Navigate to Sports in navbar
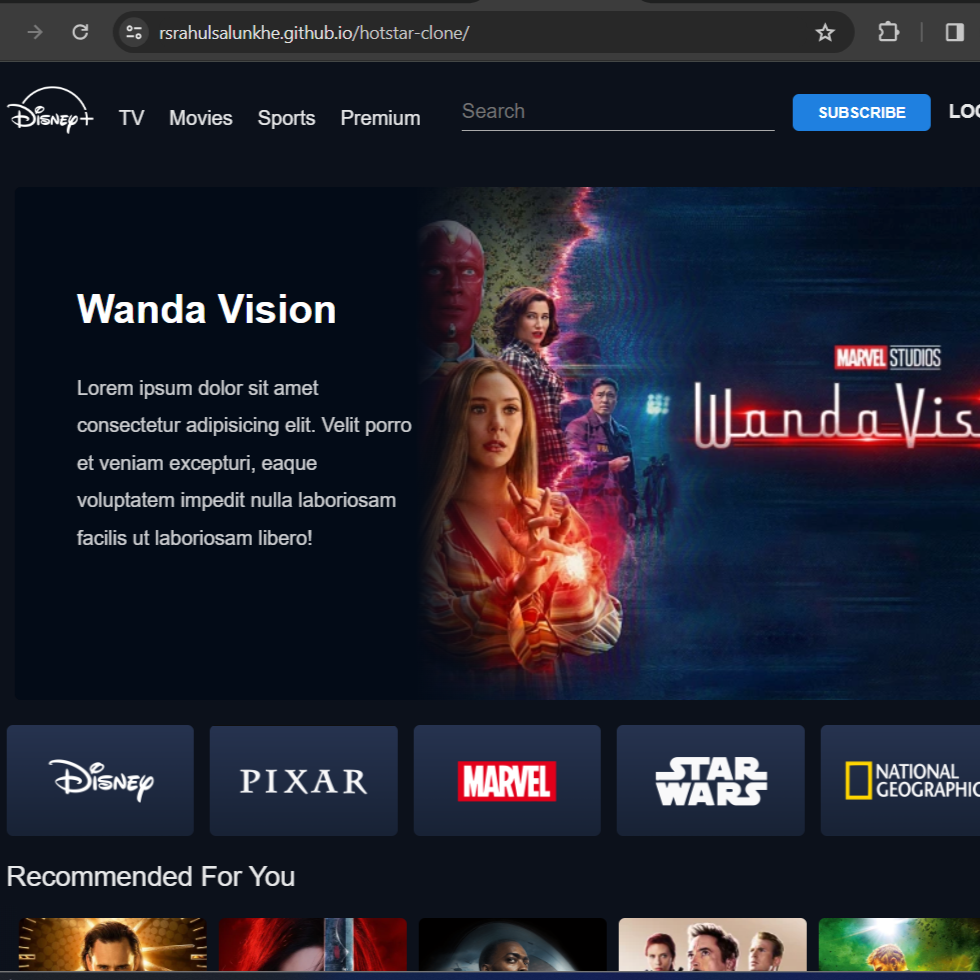 286,118
